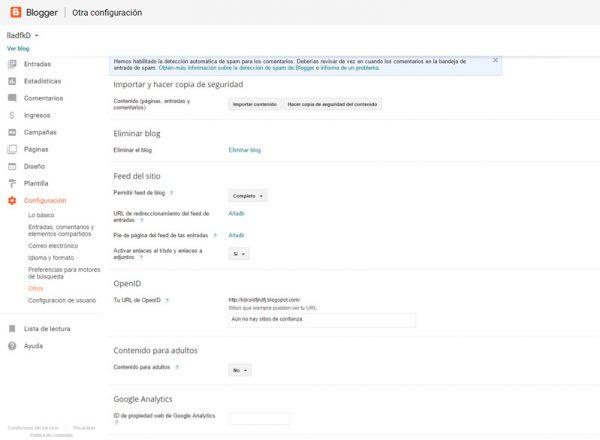
Task: Select Configuración menu item
Action: coord(45,200)
